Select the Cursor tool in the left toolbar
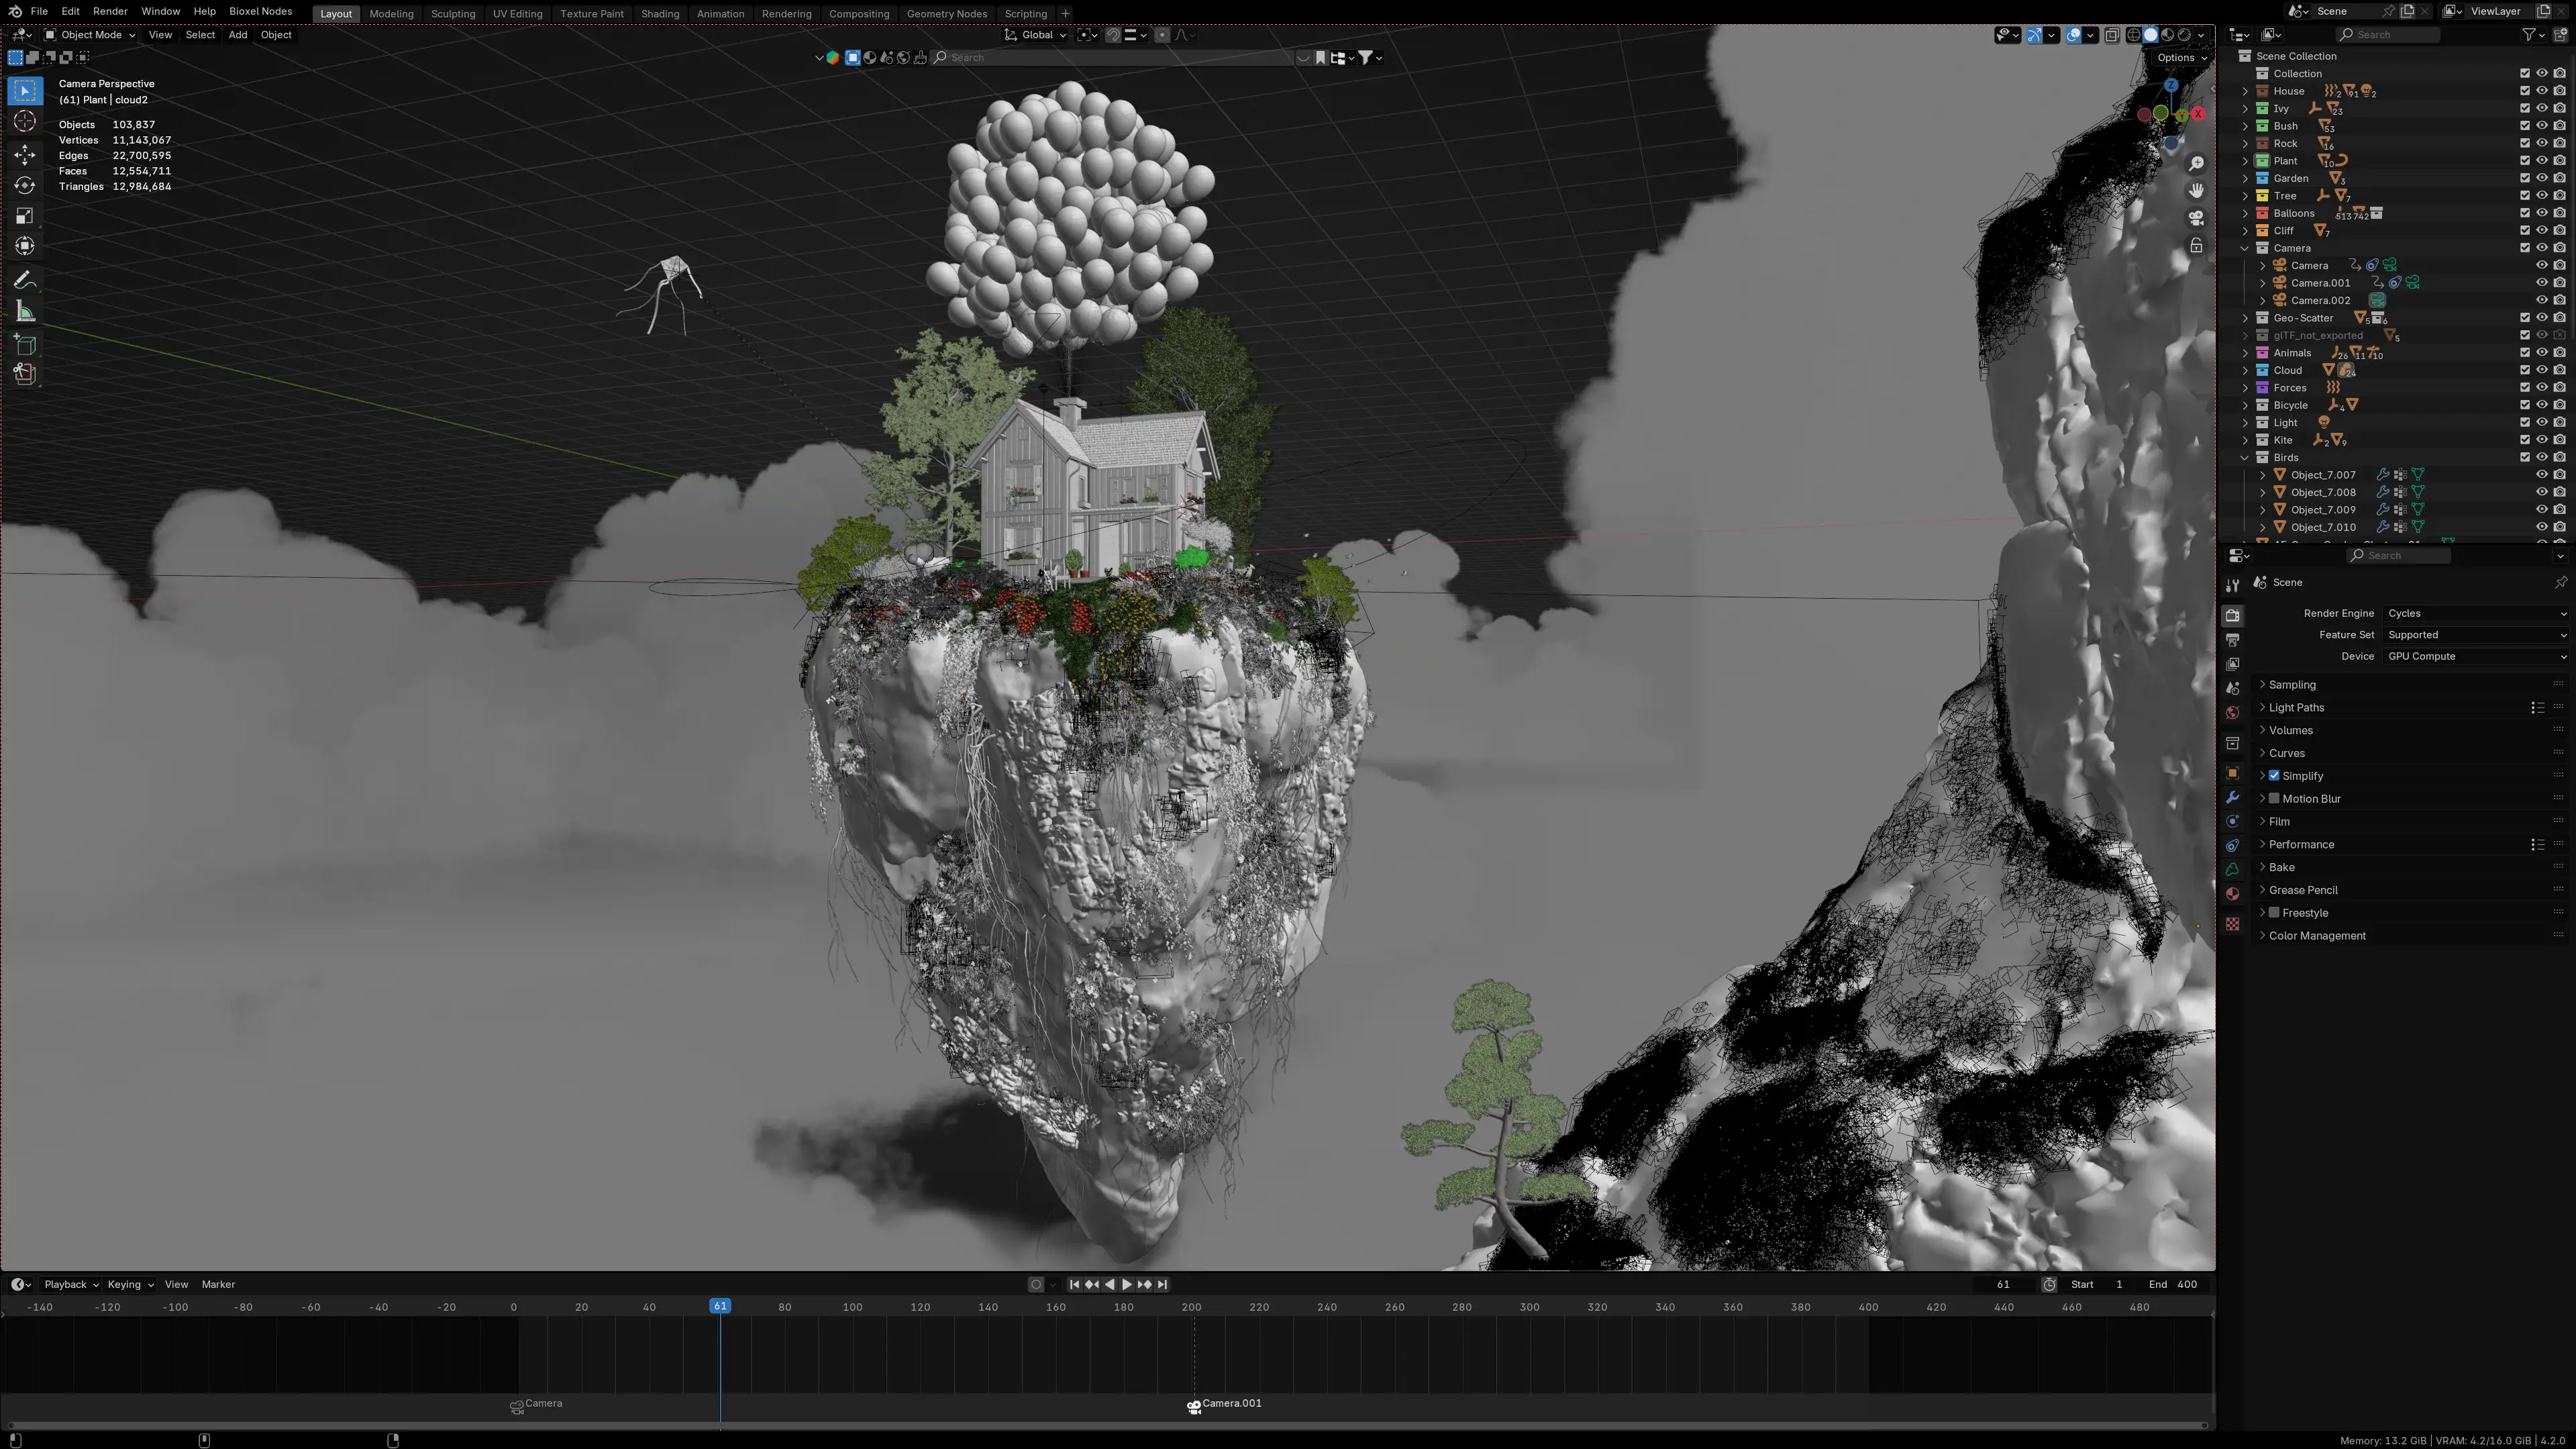 [x=25, y=122]
